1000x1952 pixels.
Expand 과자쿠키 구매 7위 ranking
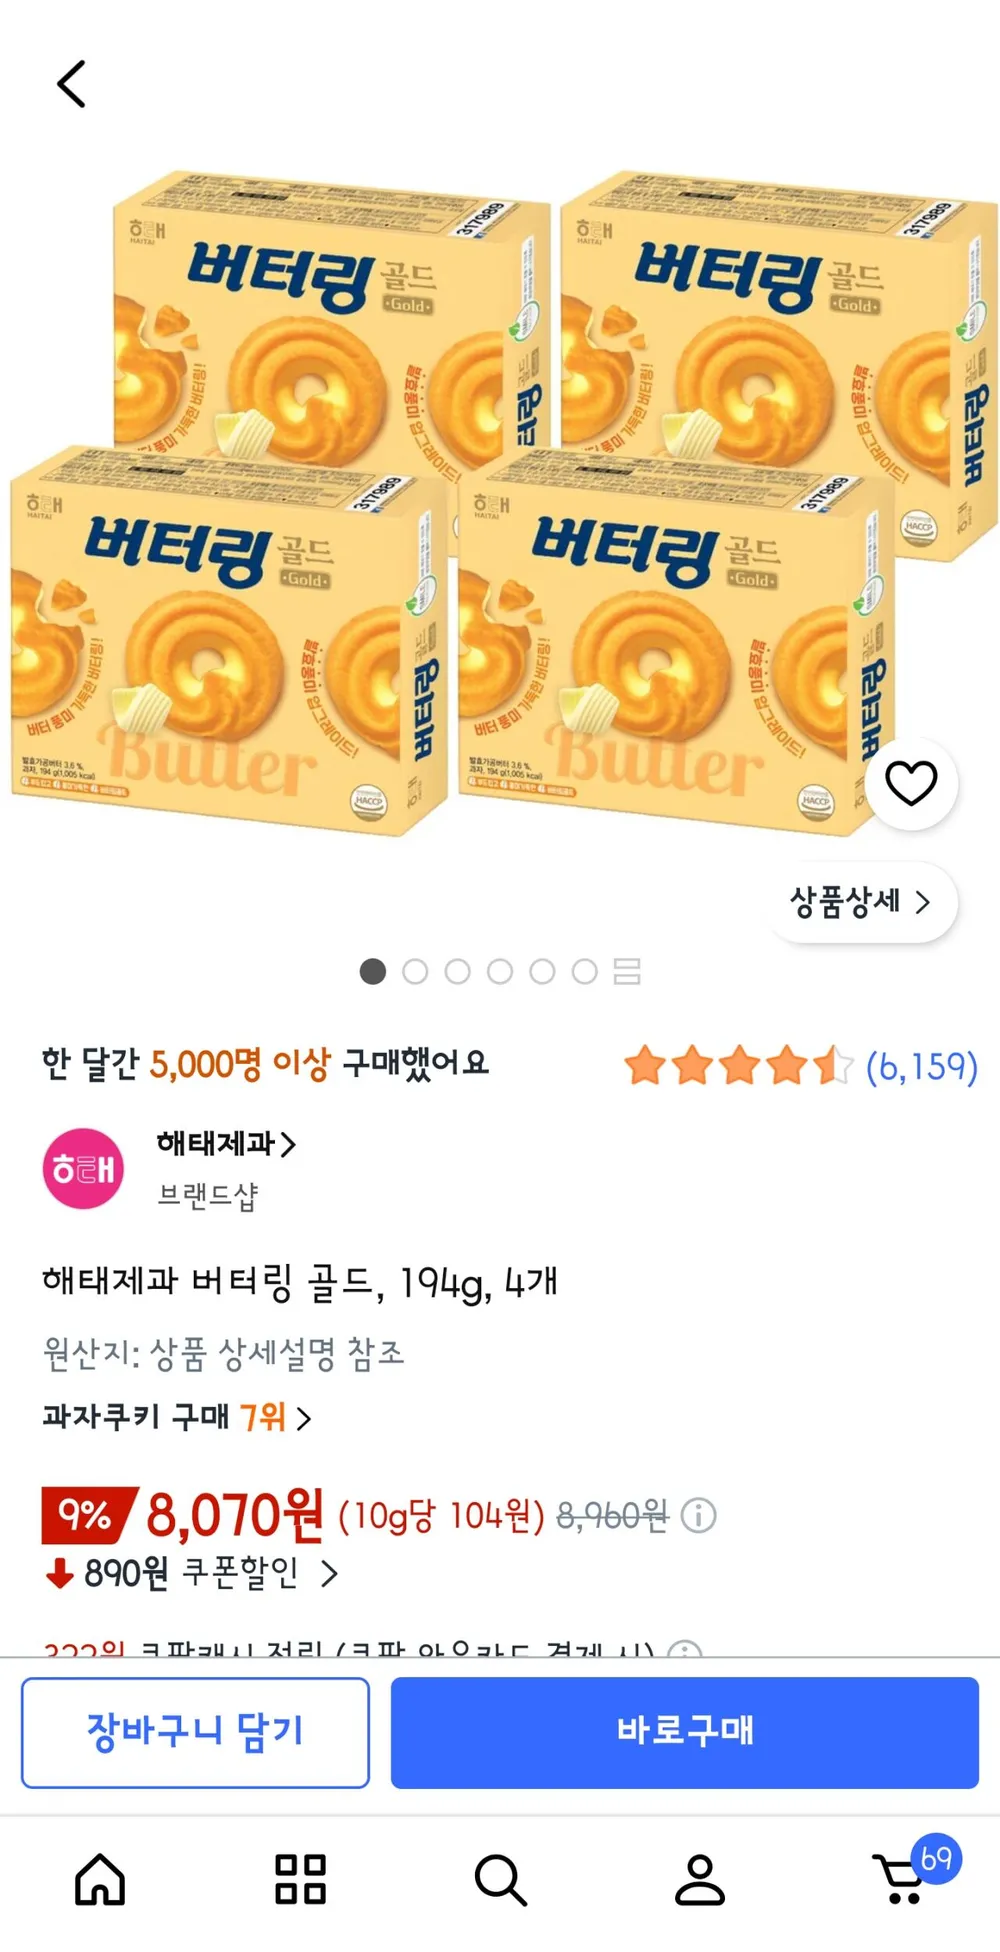177,1417
